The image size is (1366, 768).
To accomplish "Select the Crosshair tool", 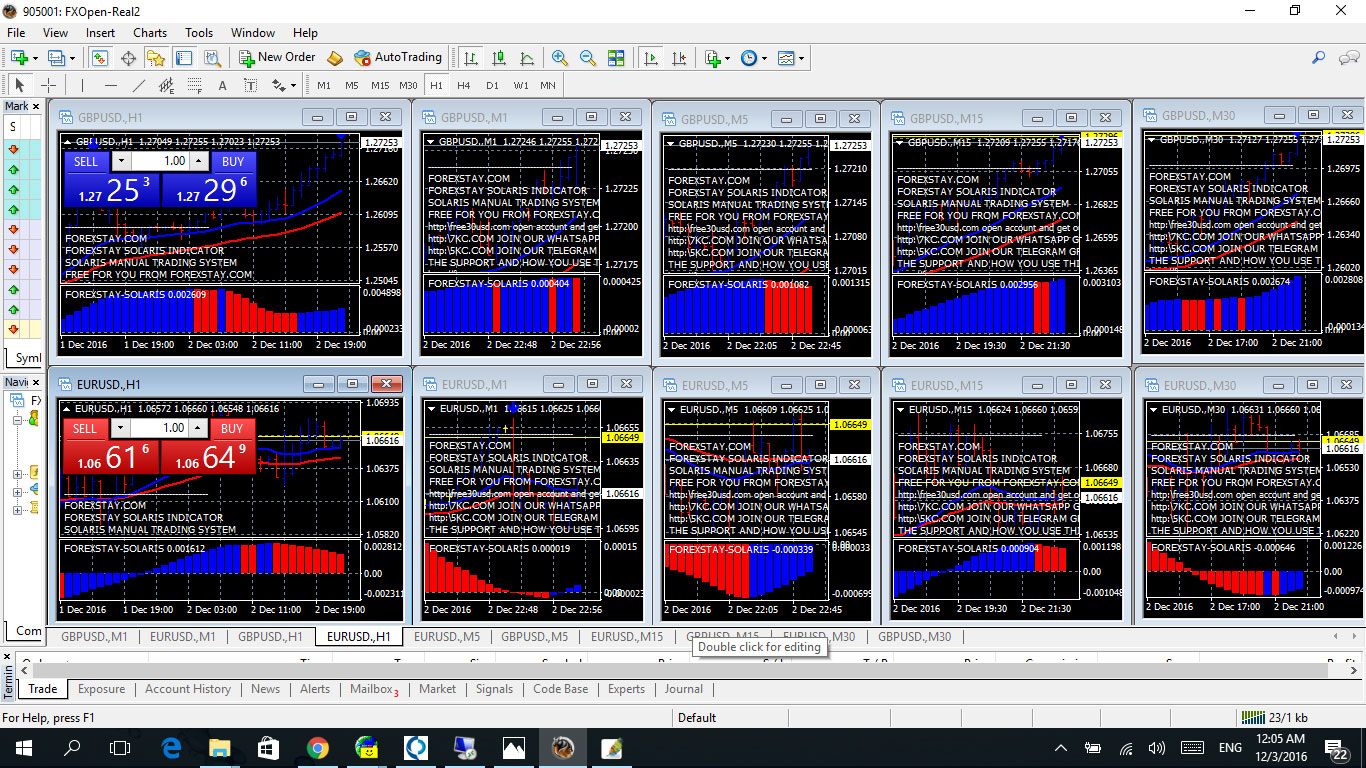I will pos(47,85).
